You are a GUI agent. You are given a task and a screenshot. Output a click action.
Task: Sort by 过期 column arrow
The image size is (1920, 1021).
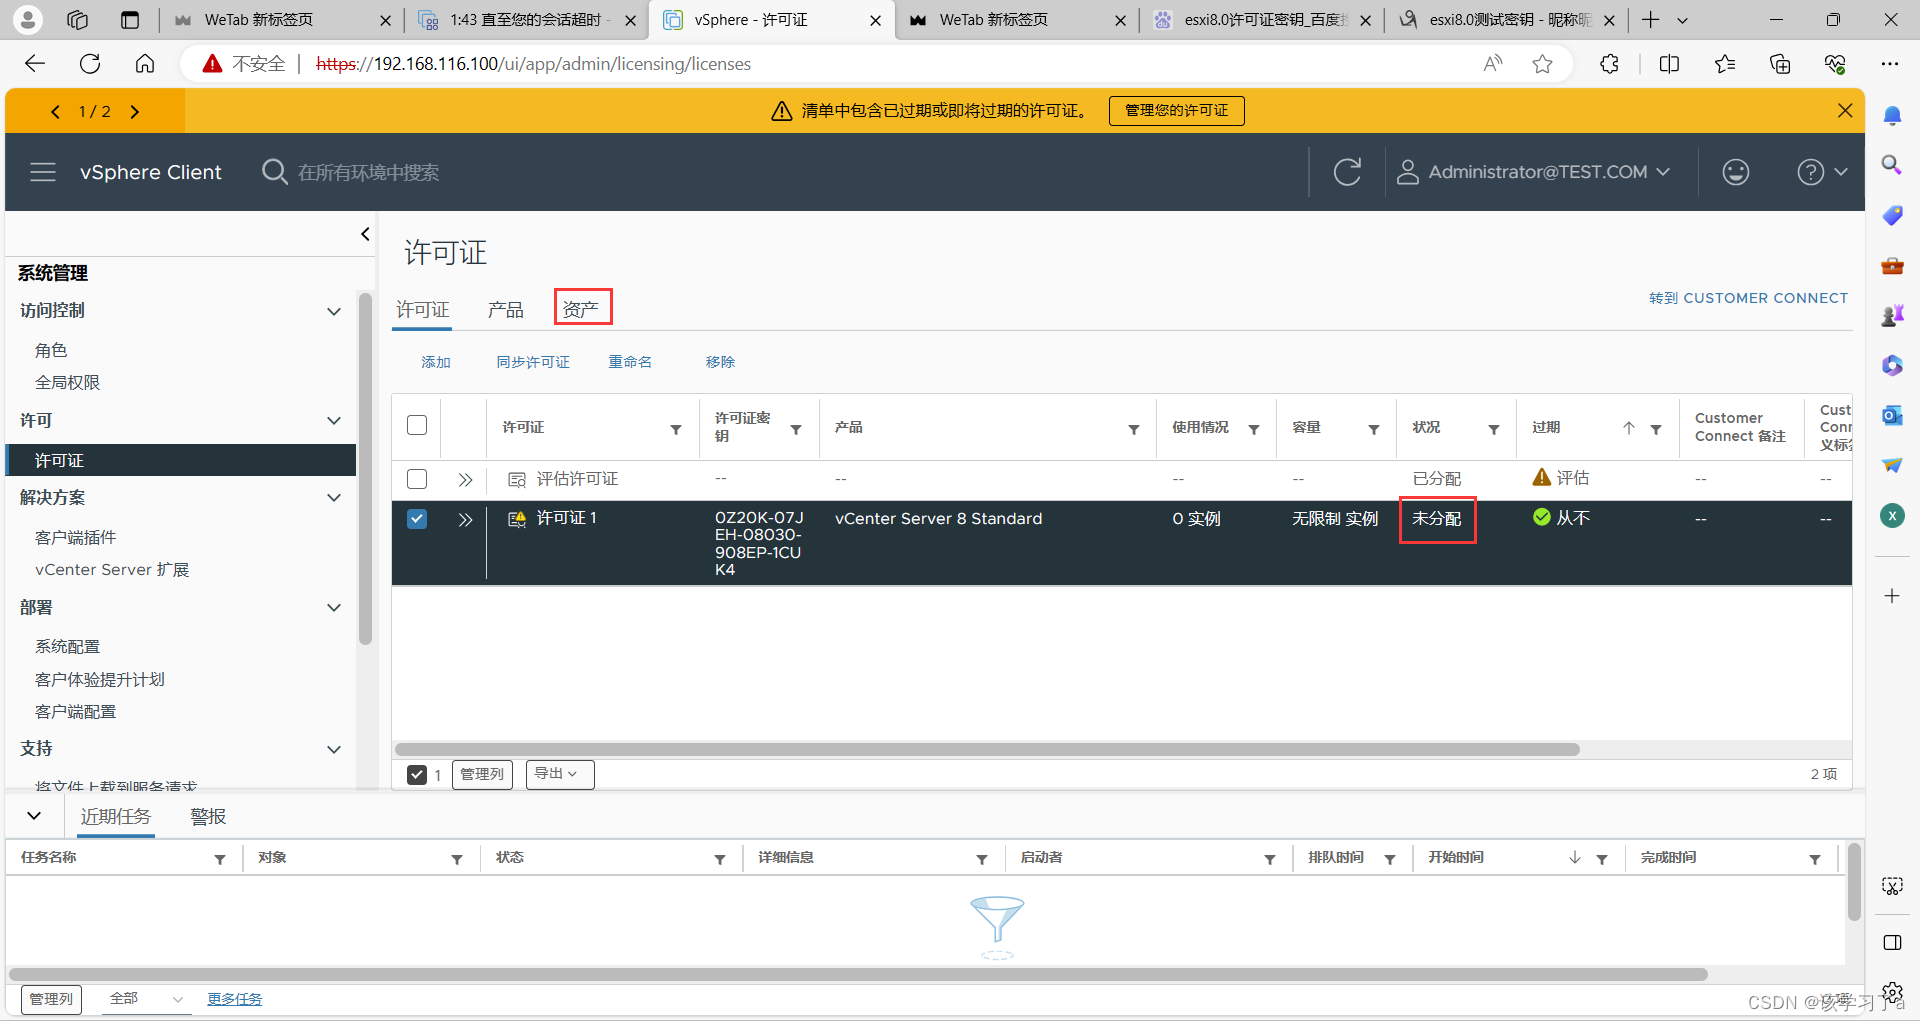tap(1629, 428)
